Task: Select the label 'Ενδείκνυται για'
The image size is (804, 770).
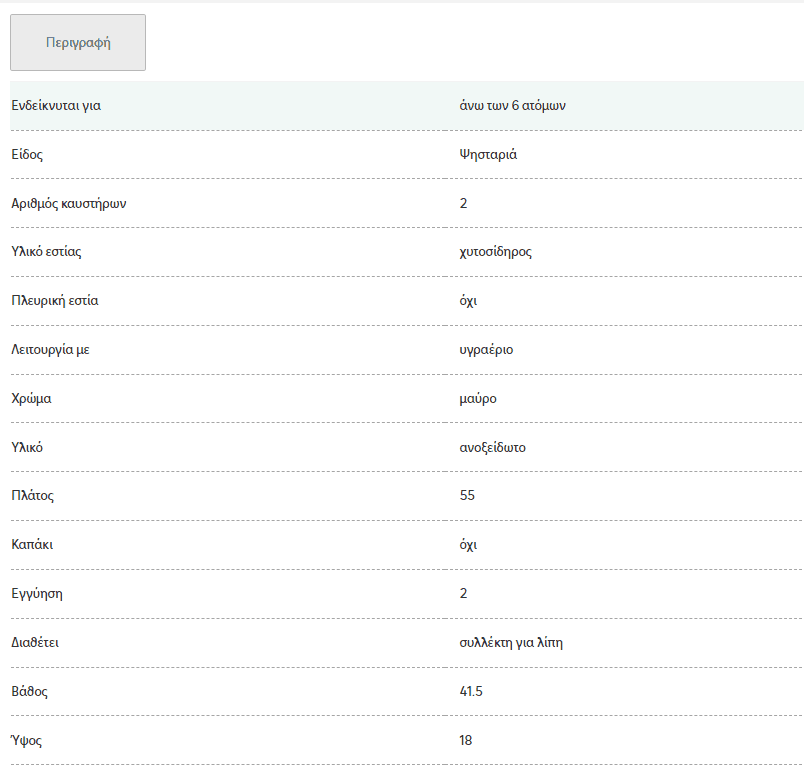Action: [x=56, y=106]
